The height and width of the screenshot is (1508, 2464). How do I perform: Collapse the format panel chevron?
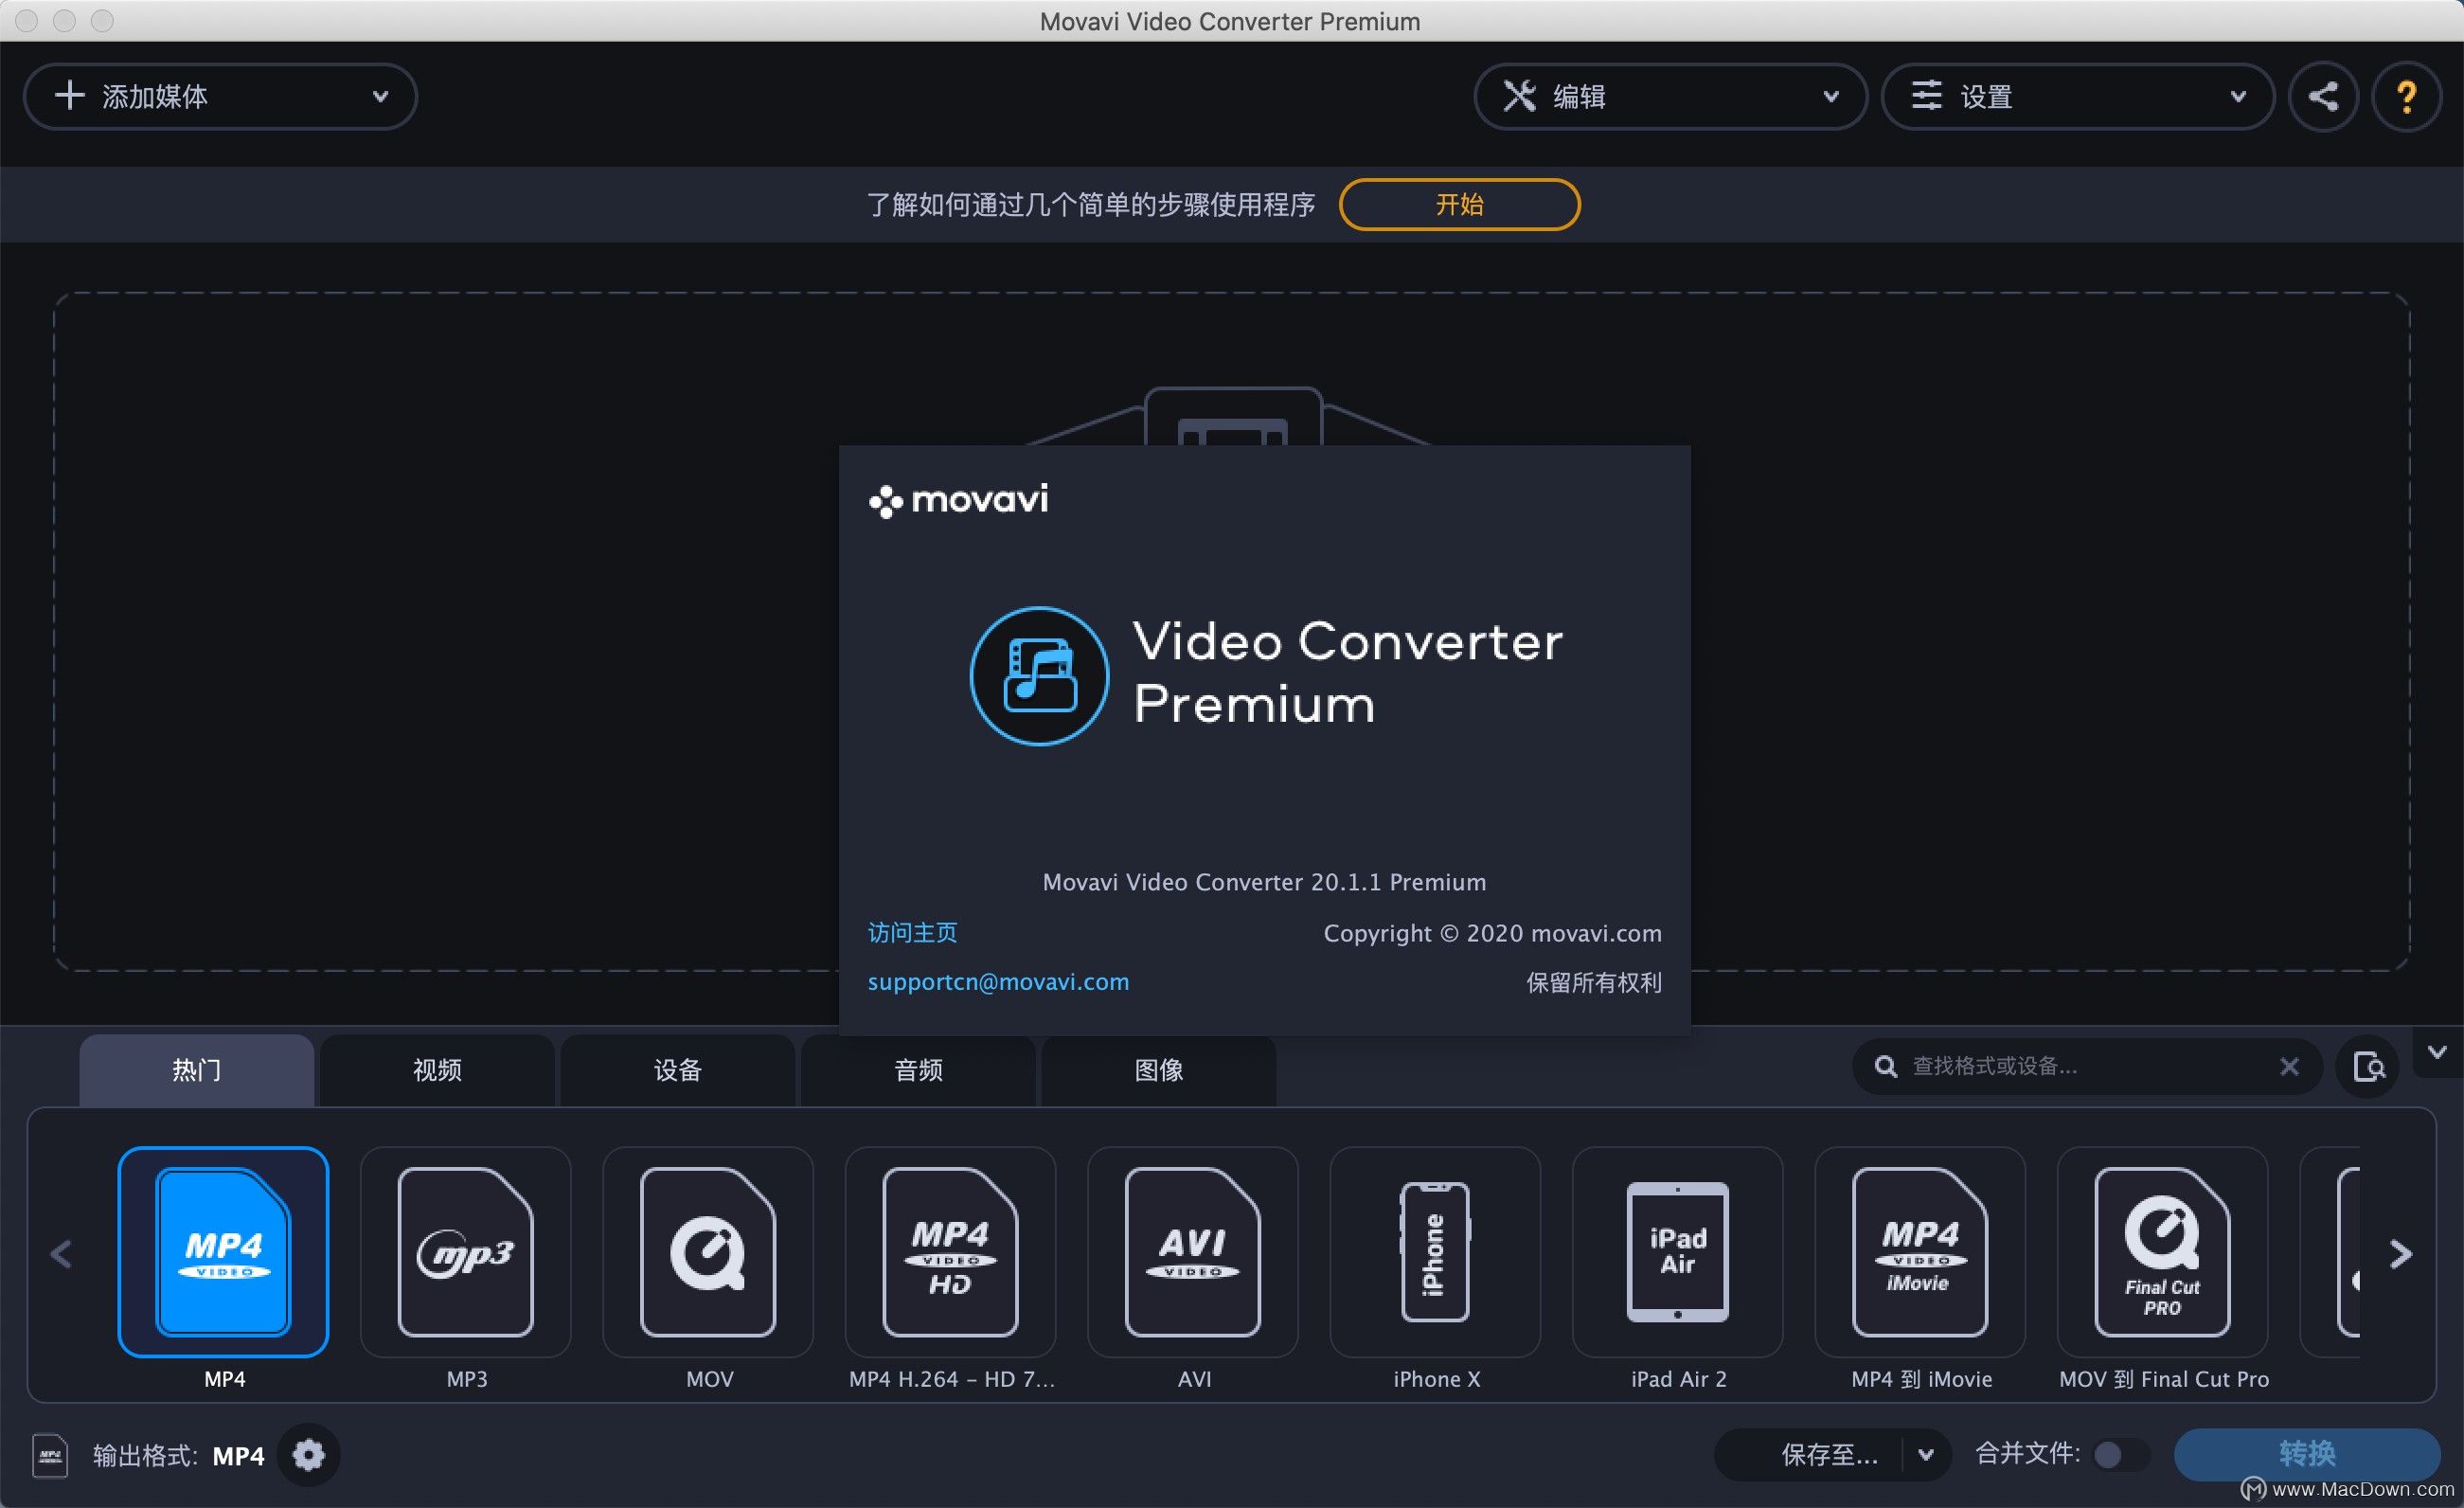click(2437, 1052)
